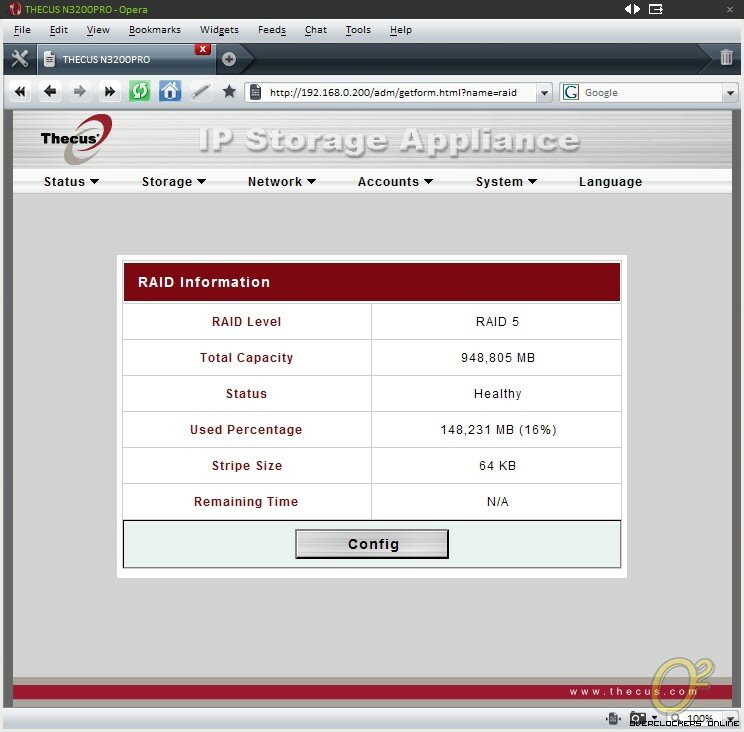
Task: Click the rewind navigation button
Action: (x=20, y=91)
